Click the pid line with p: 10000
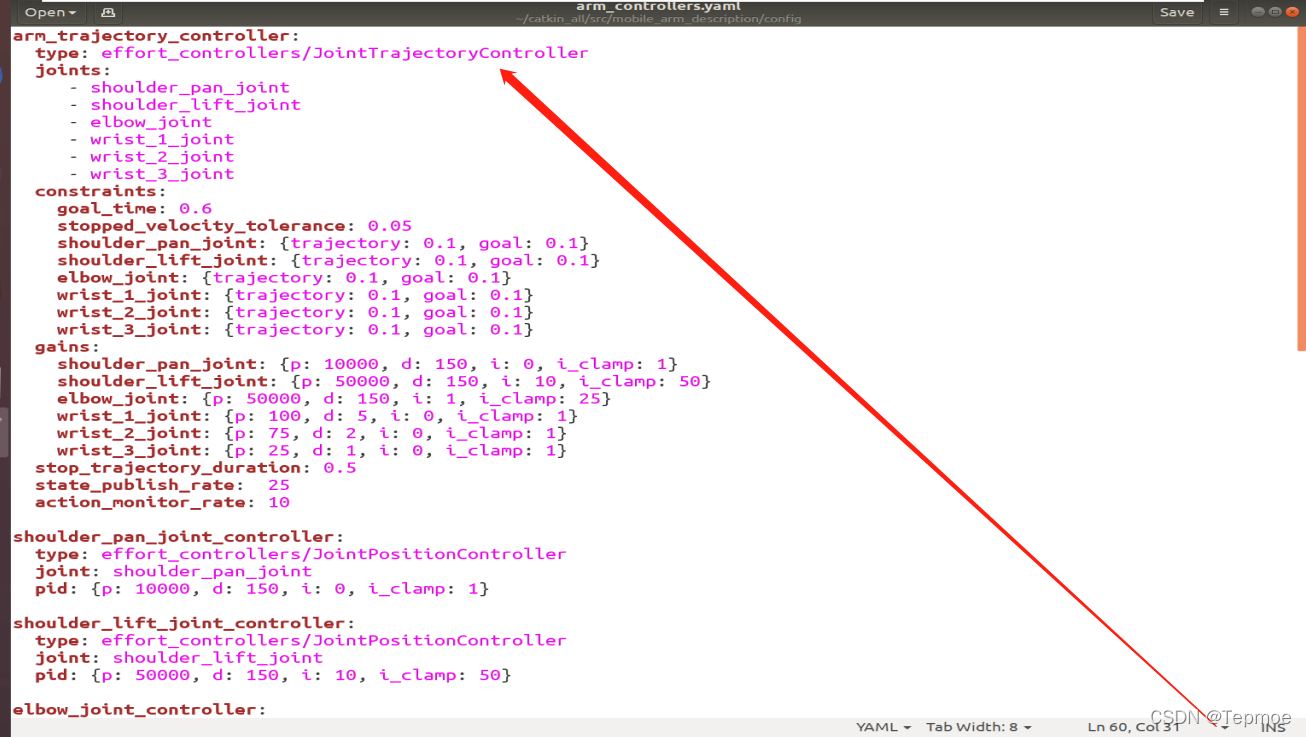This screenshot has width=1306, height=737. 262,589
